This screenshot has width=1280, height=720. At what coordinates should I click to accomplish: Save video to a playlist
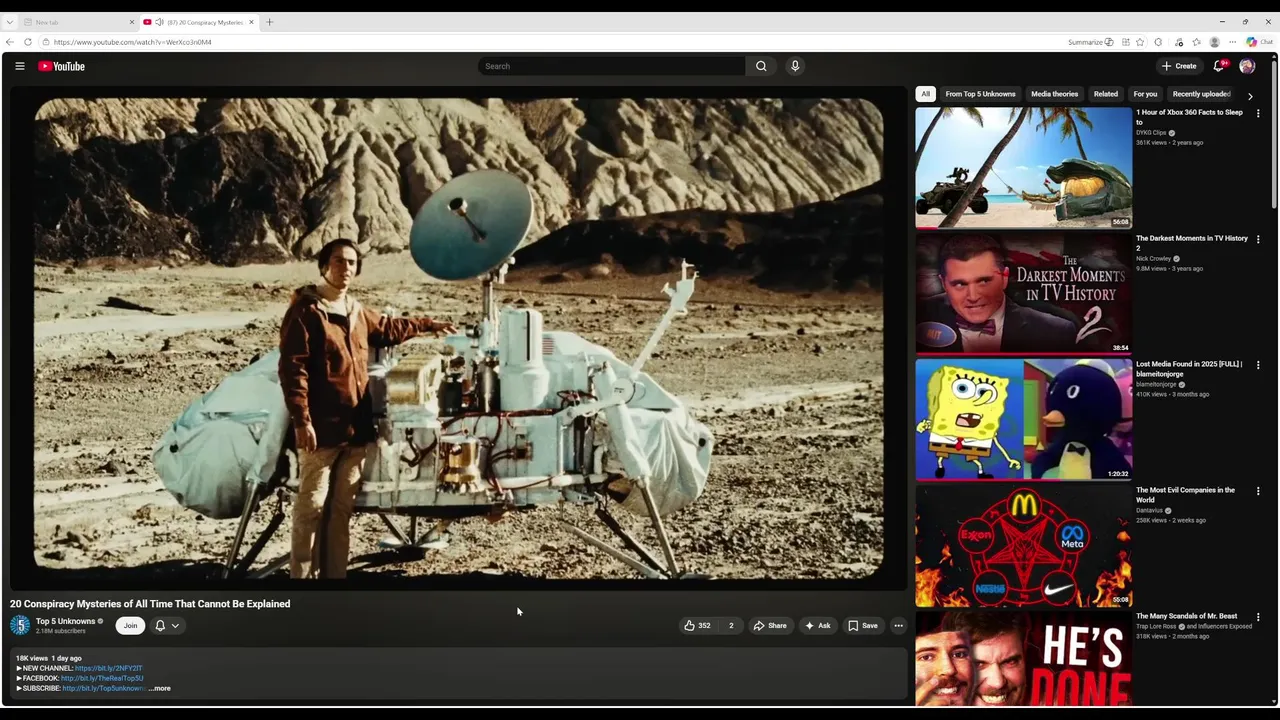click(863, 626)
